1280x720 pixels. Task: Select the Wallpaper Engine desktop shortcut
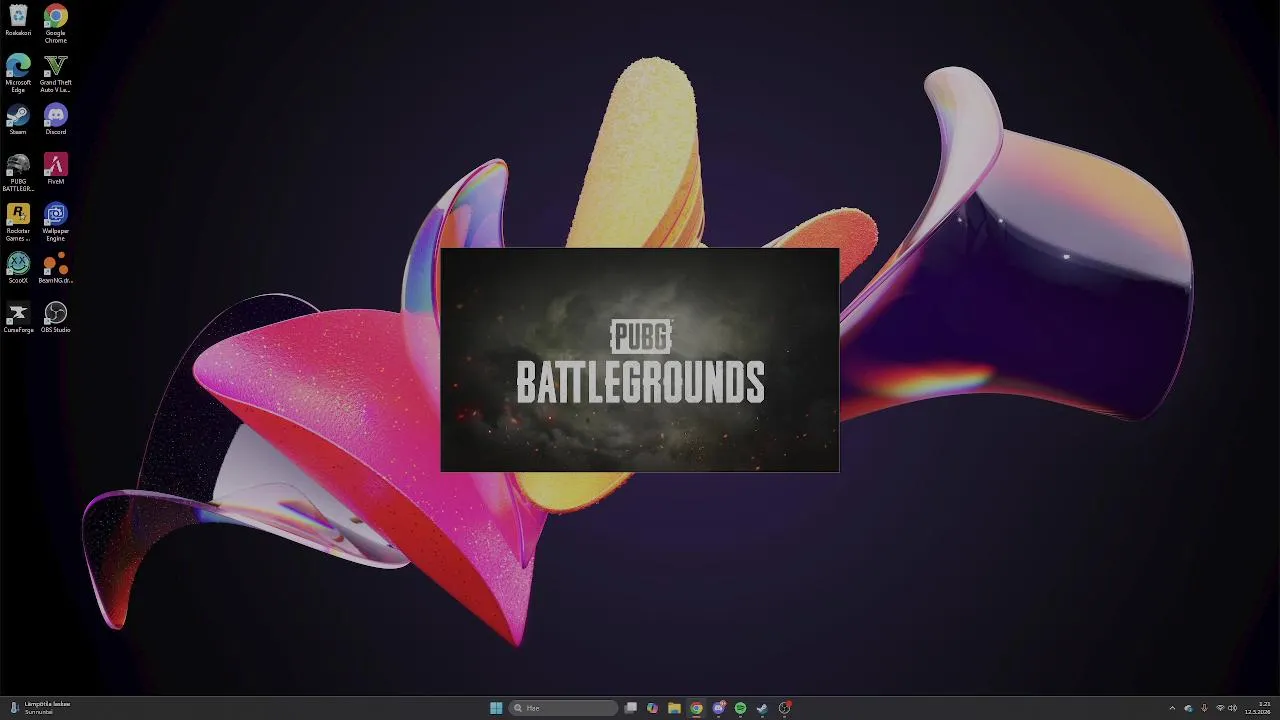pos(56,222)
